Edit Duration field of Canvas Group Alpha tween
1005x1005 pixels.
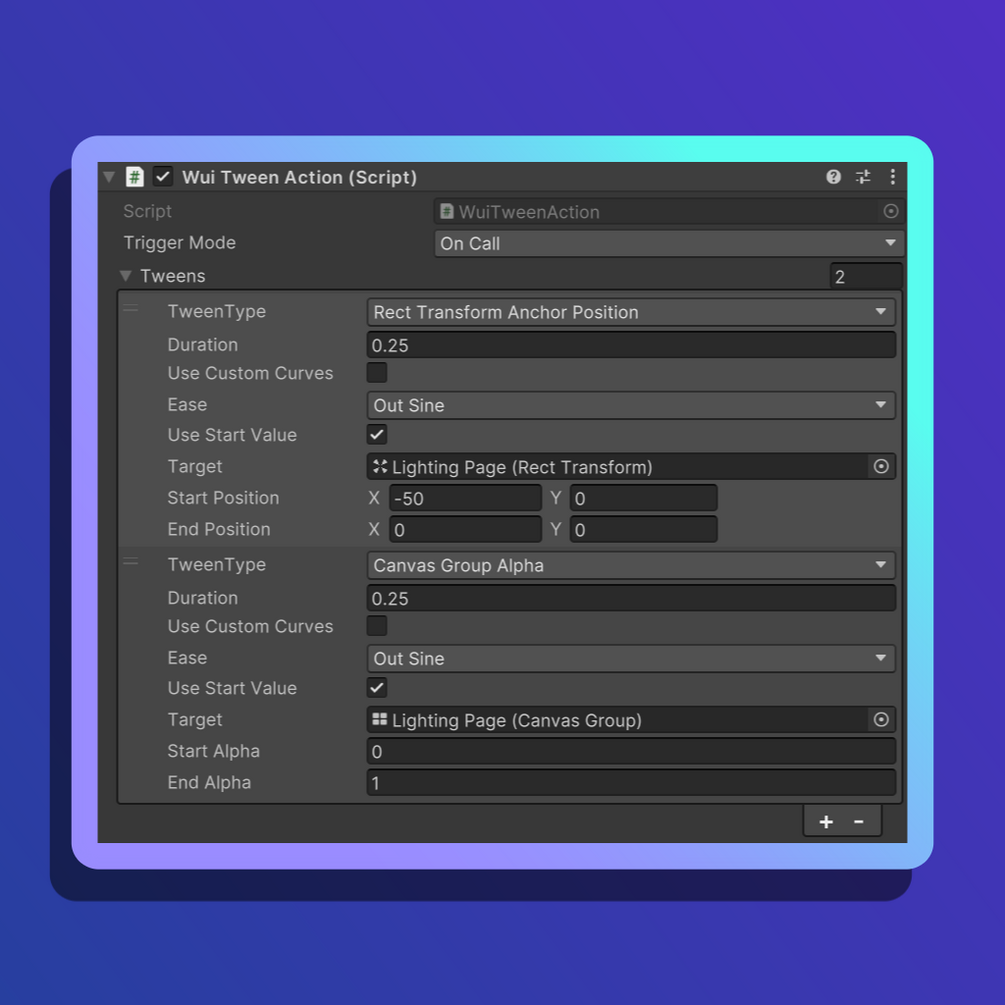[x=631, y=598]
